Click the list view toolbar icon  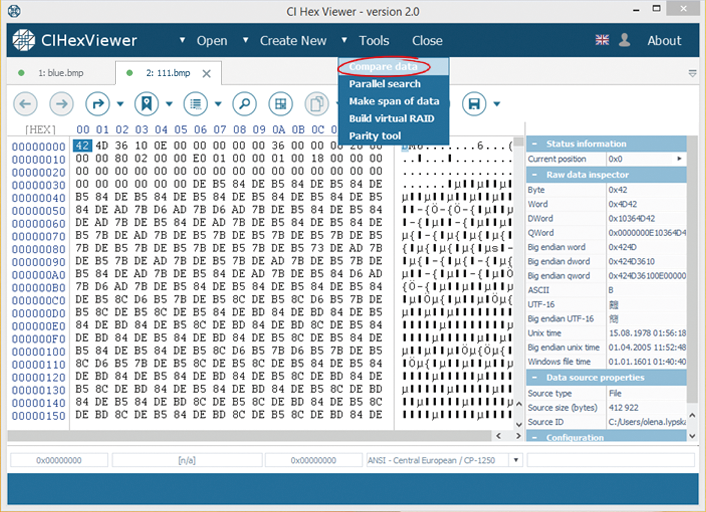195,104
